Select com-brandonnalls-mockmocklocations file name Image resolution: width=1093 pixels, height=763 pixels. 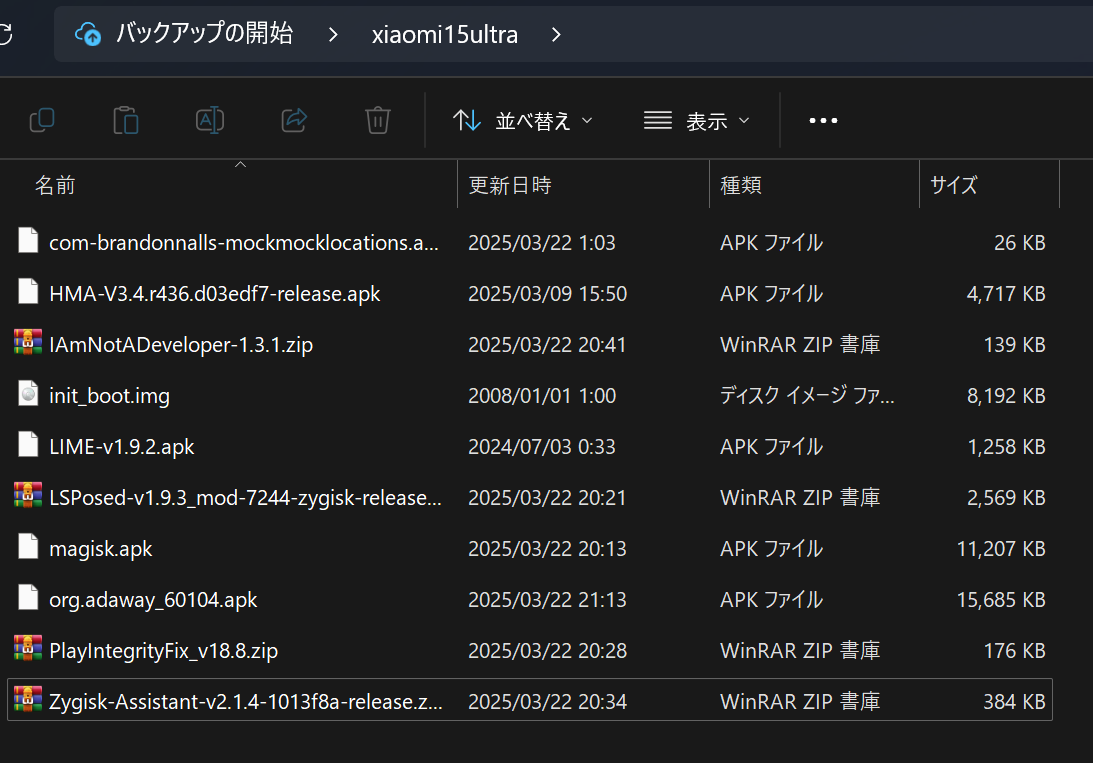click(244, 242)
